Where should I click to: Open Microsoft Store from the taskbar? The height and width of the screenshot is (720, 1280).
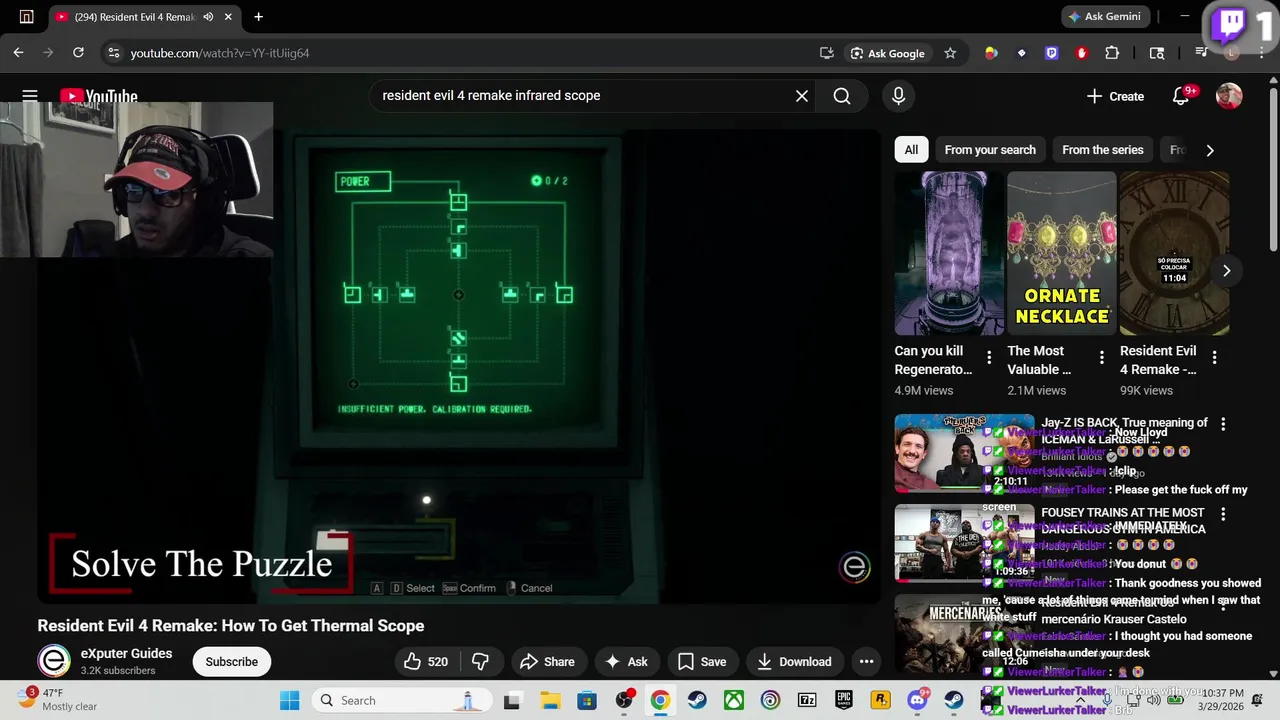tap(587, 700)
